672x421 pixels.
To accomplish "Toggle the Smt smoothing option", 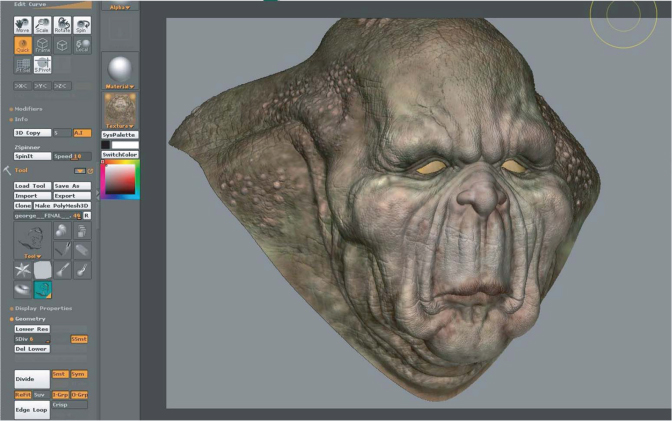I will click(59, 374).
